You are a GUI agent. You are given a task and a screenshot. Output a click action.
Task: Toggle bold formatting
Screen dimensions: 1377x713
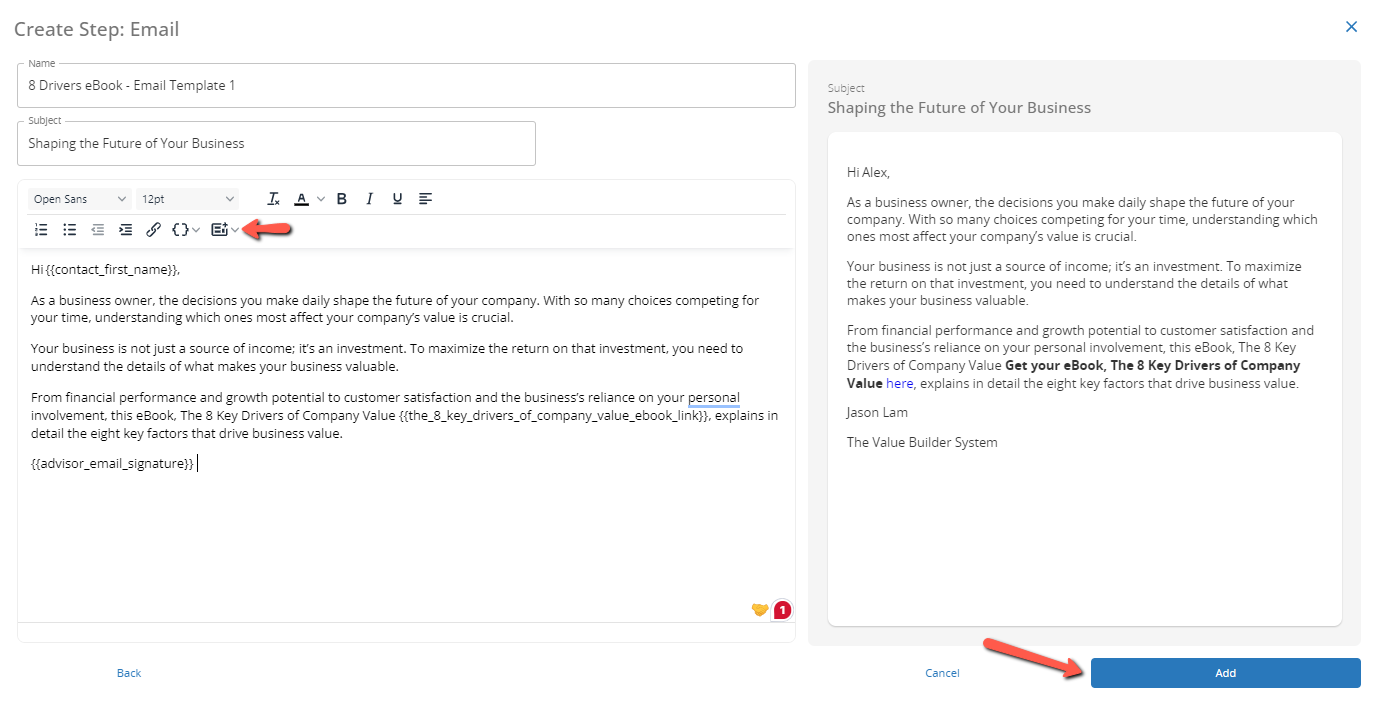[341, 198]
